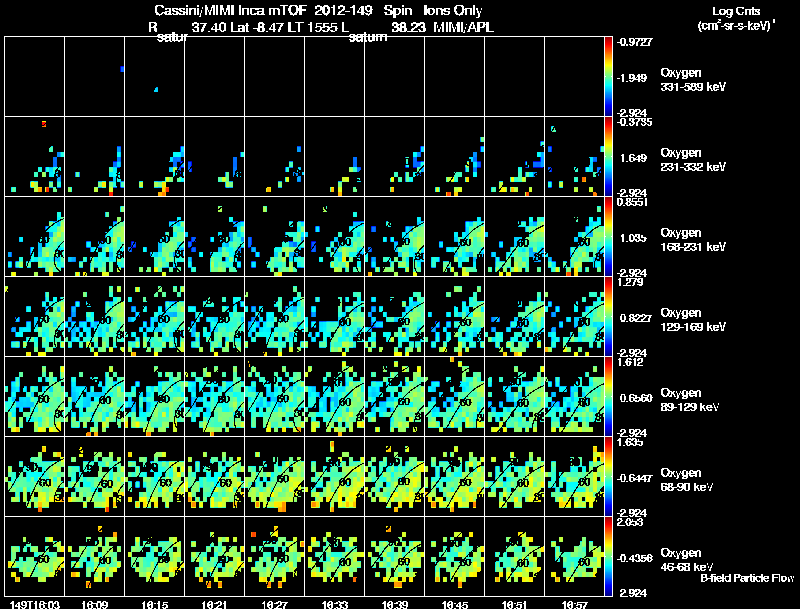Select the "16:27" time axis label
The width and height of the screenshot is (800, 609).
tap(274, 604)
